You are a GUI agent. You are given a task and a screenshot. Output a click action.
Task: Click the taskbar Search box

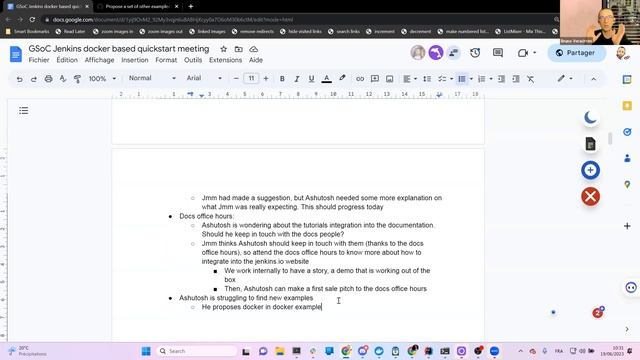coord(197,351)
